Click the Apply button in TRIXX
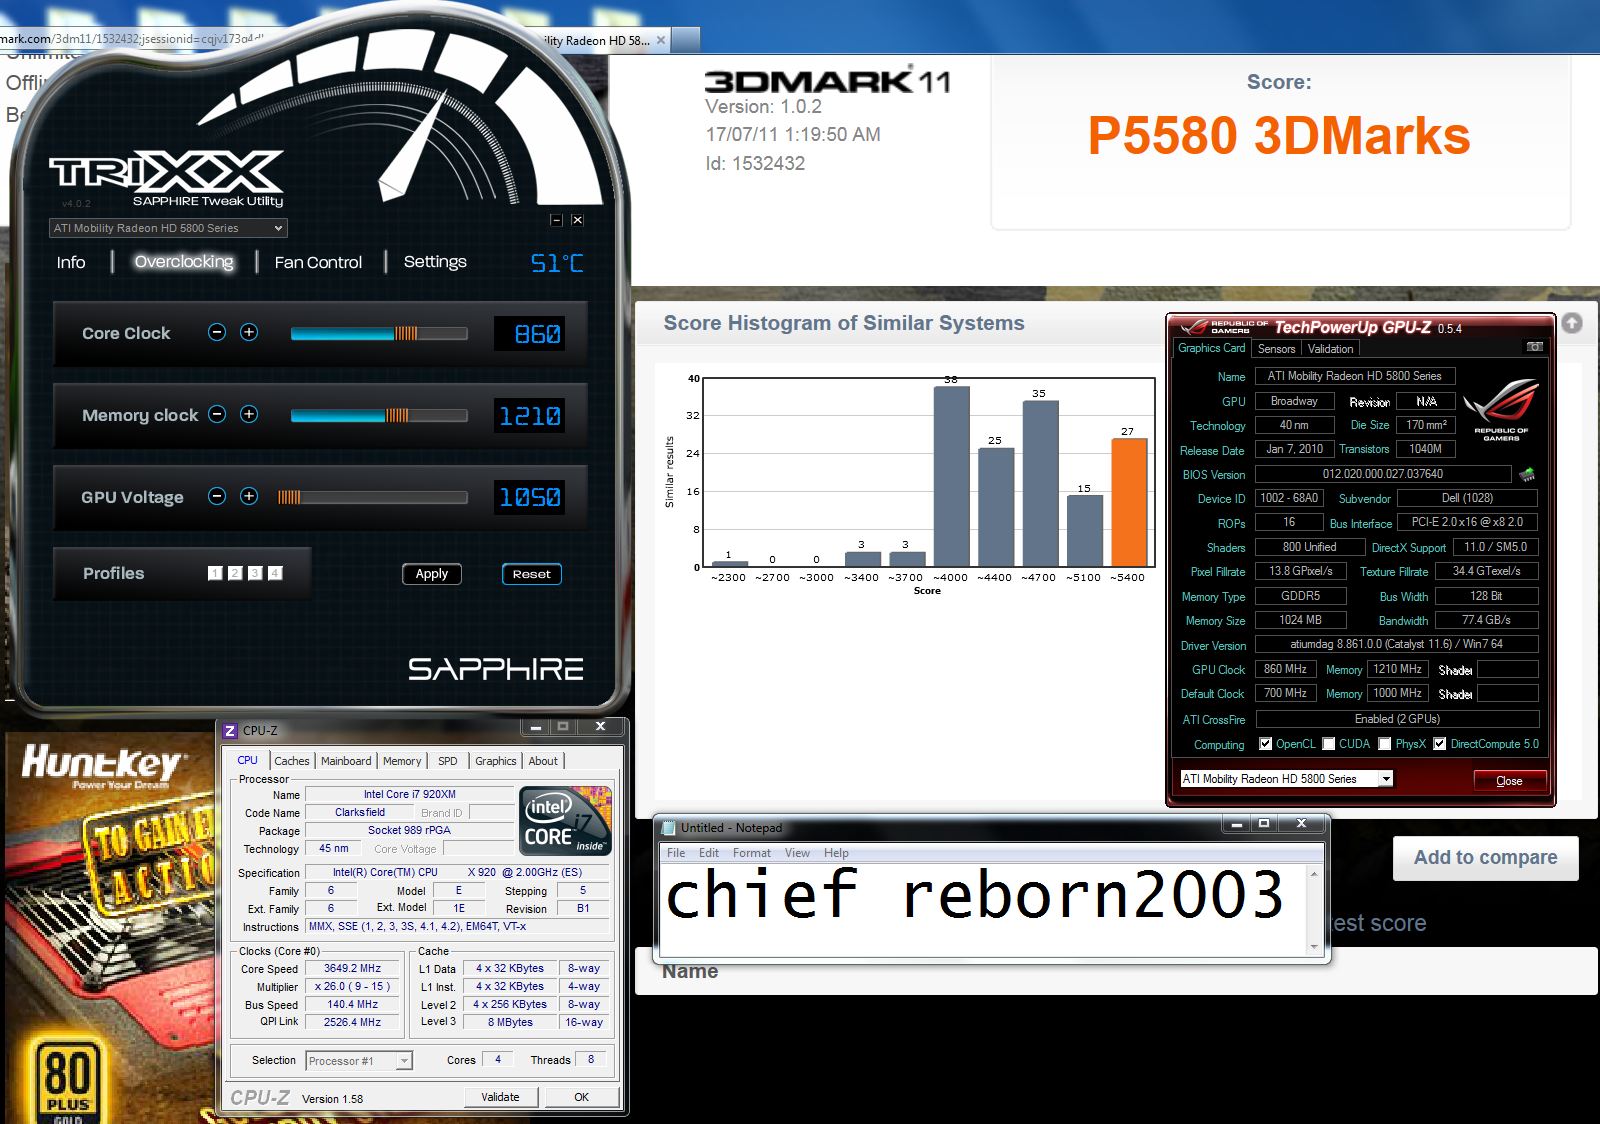 432,574
